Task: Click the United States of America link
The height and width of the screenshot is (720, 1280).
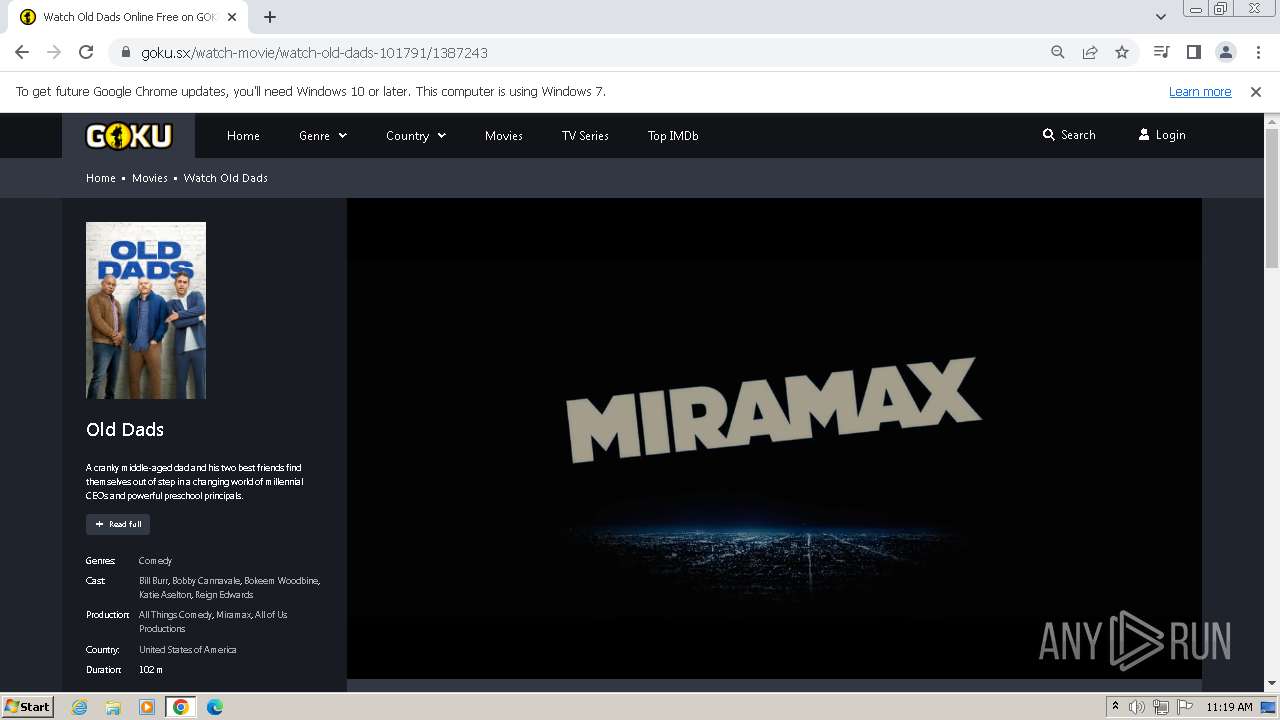Action: 188,650
